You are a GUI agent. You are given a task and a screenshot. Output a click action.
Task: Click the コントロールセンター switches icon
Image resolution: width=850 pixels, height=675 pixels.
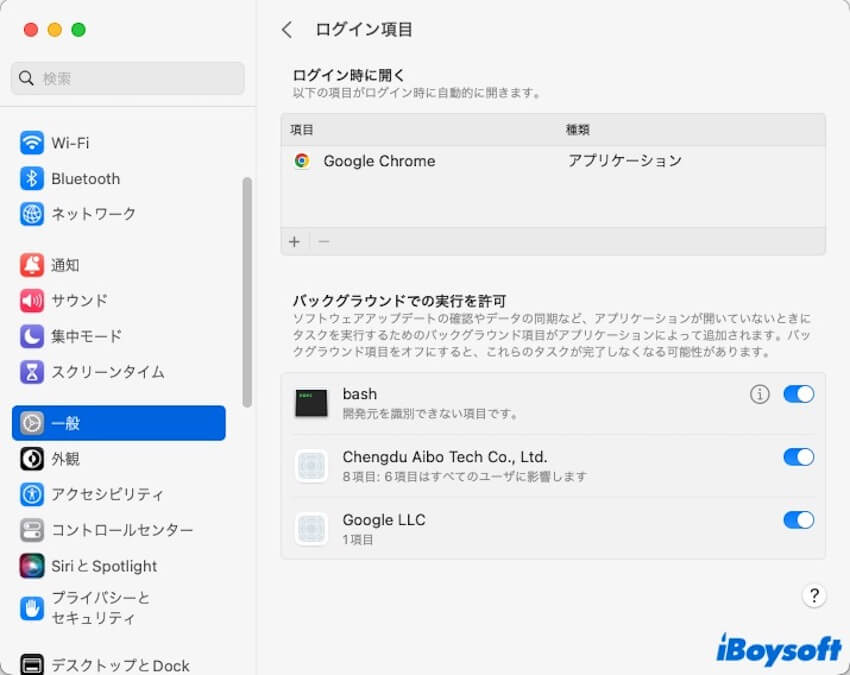(32, 530)
